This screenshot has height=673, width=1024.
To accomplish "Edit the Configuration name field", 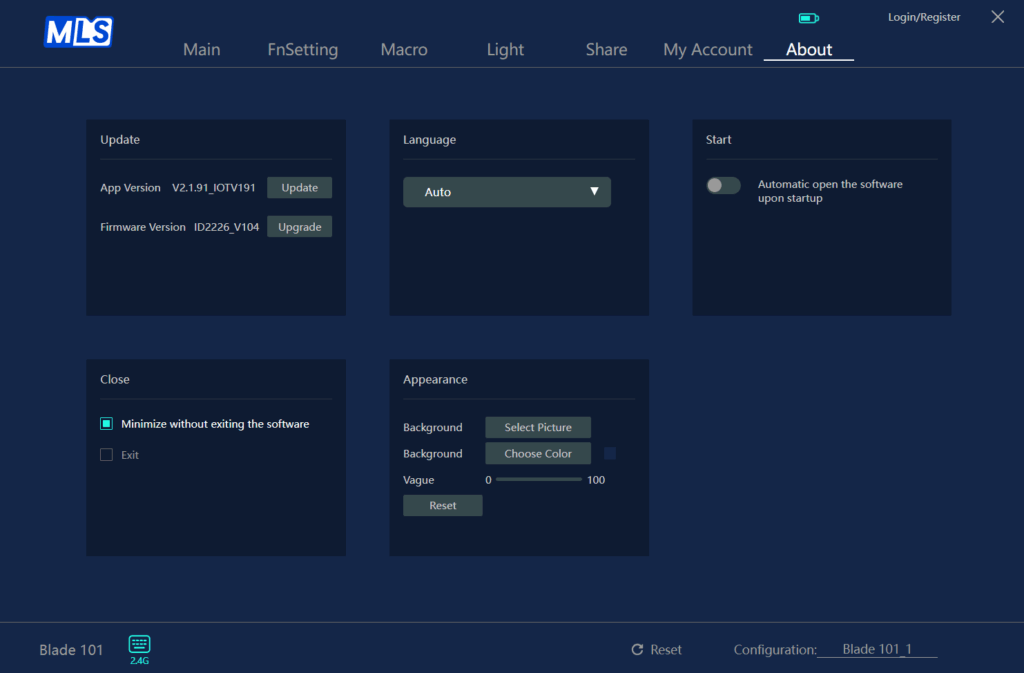I will (877, 649).
